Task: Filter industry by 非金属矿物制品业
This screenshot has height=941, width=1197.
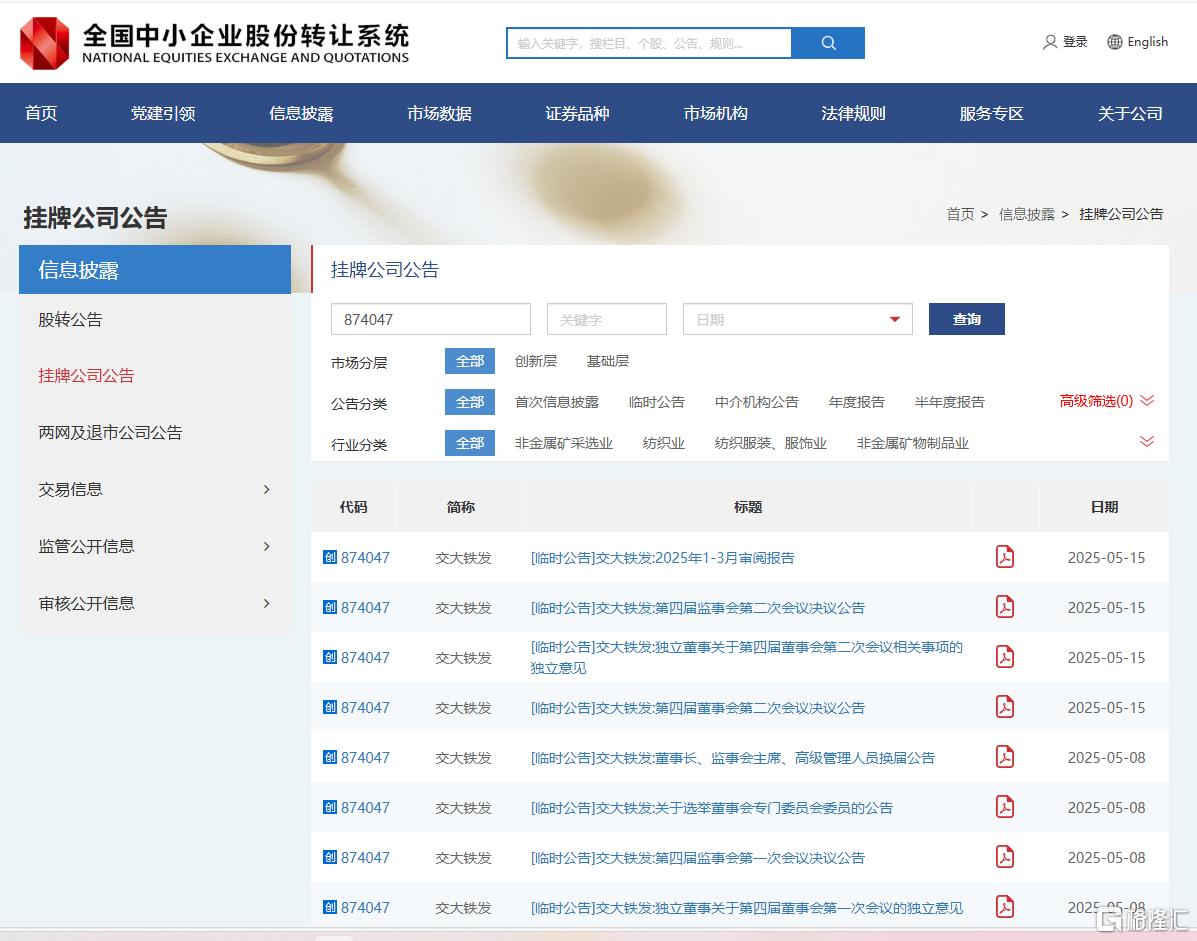Action: coord(912,443)
